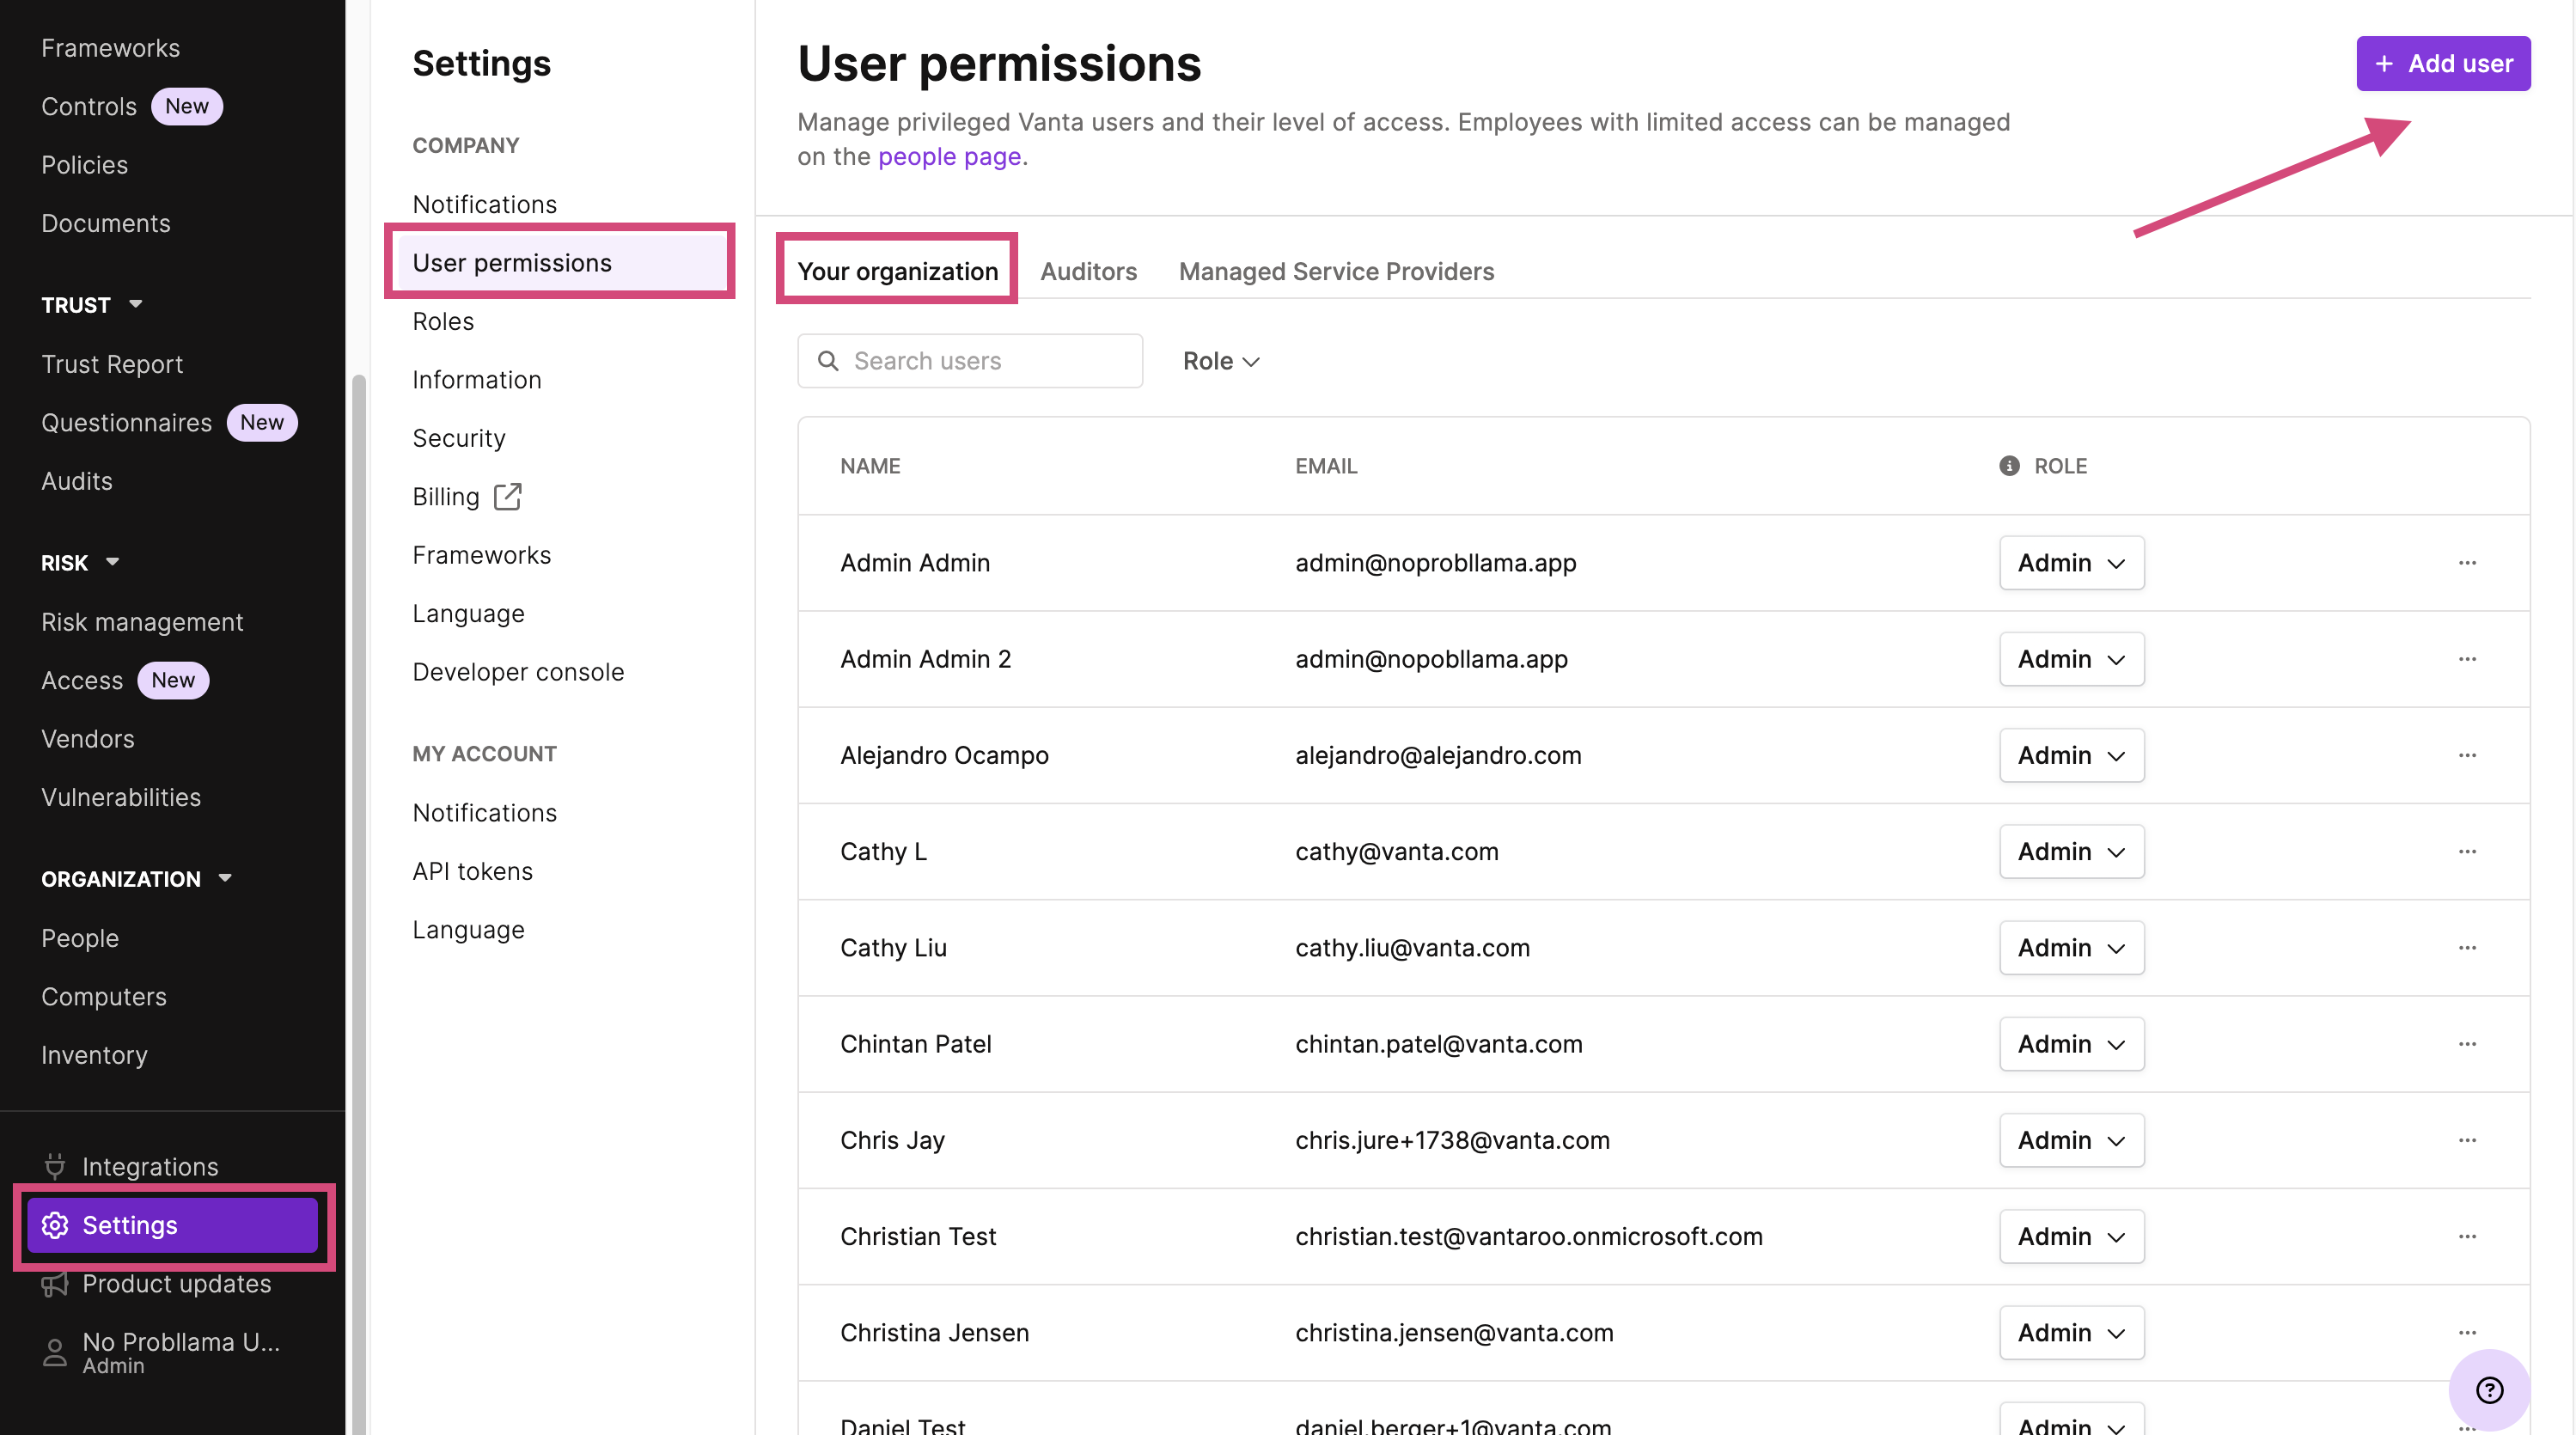Change role dropdown for Christian Test
Image resolution: width=2576 pixels, height=1435 pixels.
[2071, 1237]
